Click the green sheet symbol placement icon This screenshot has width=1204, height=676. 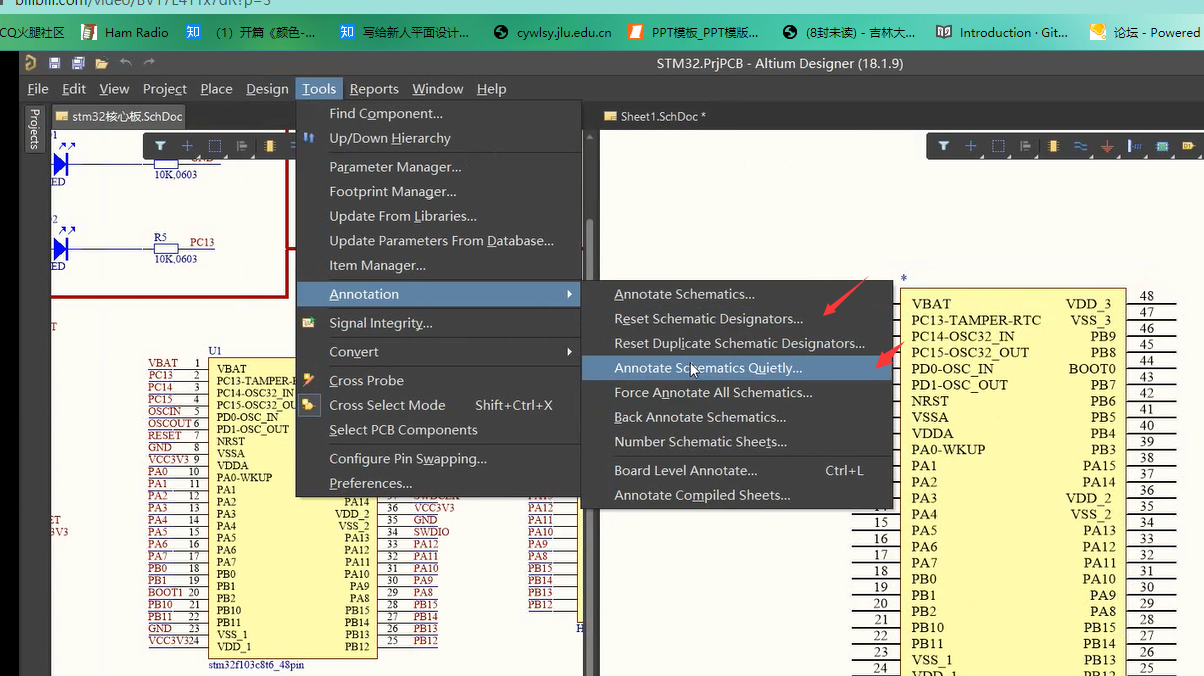click(1163, 145)
